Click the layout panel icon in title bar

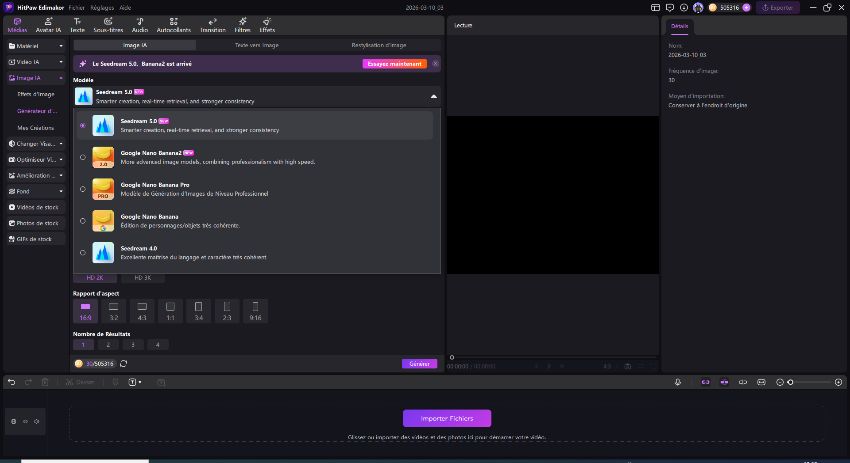point(655,8)
